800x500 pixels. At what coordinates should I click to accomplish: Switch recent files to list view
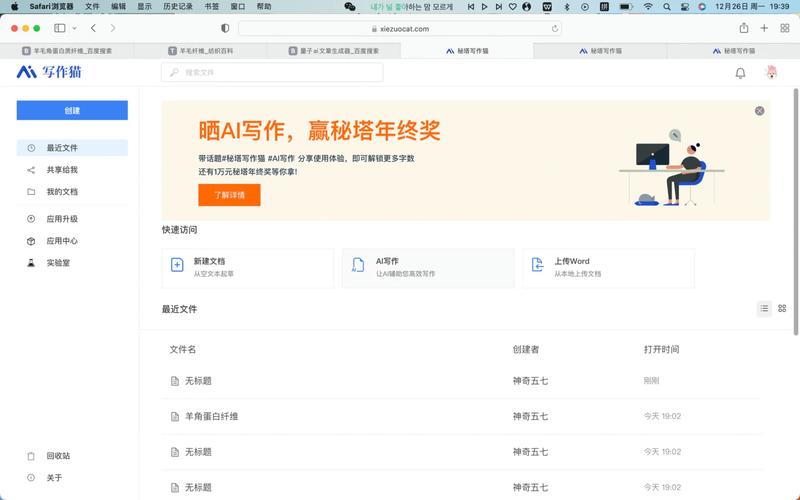click(764, 308)
